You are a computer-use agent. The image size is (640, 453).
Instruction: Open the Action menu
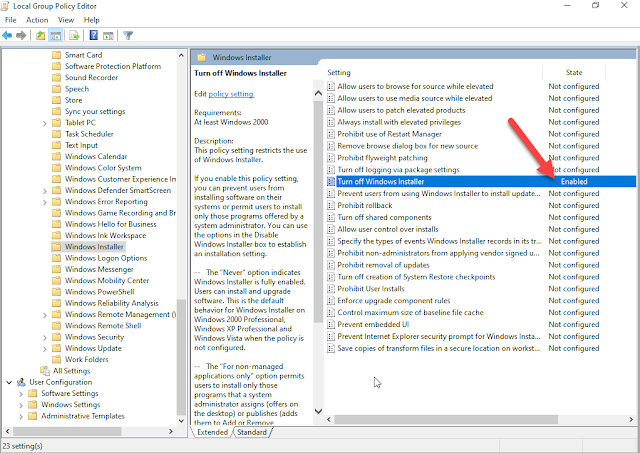click(37, 20)
